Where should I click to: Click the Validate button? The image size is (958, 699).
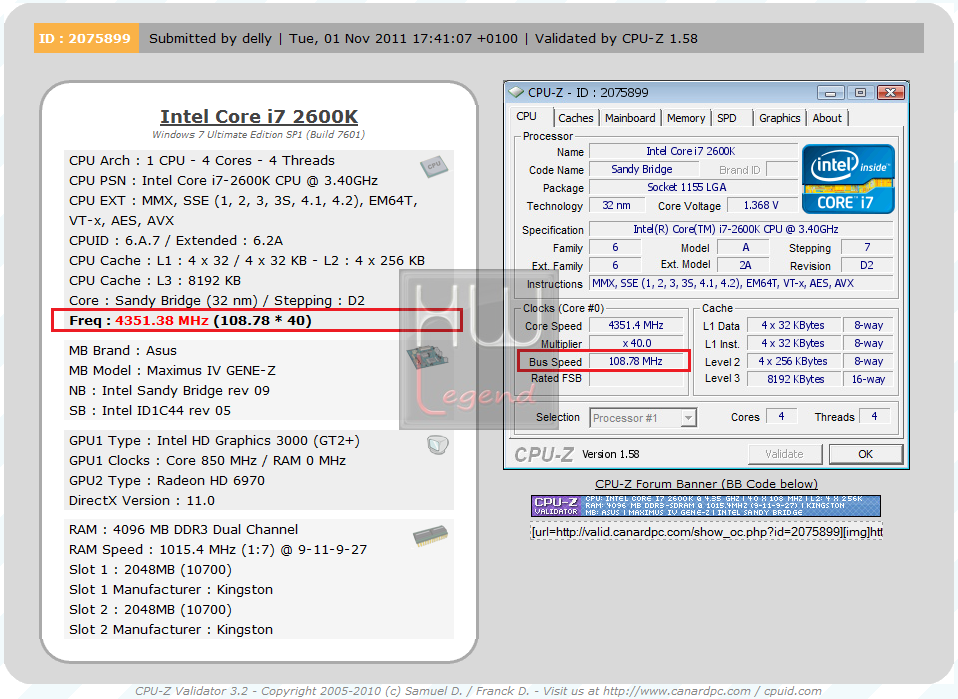point(784,454)
